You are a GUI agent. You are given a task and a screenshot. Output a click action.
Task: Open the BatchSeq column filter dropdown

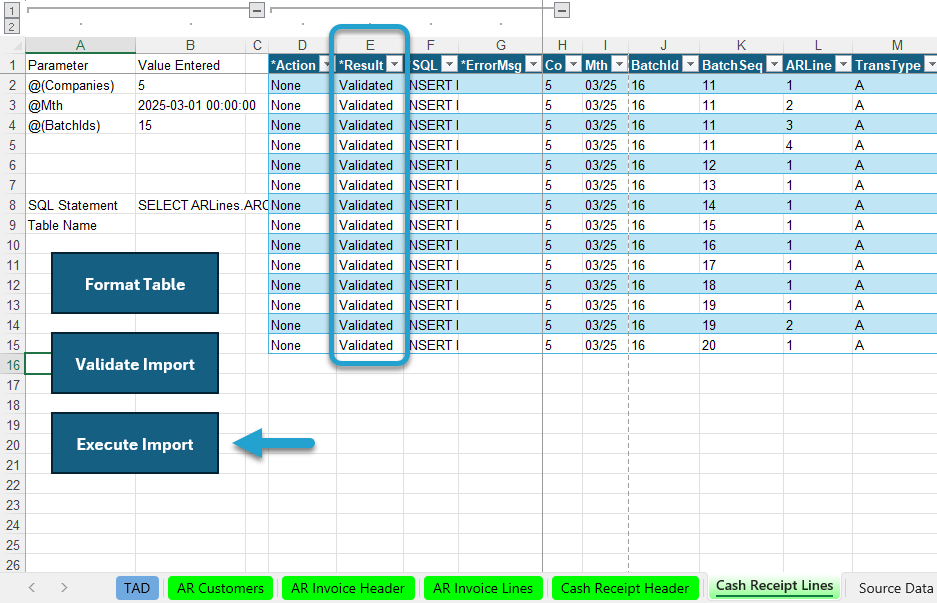tap(774, 65)
